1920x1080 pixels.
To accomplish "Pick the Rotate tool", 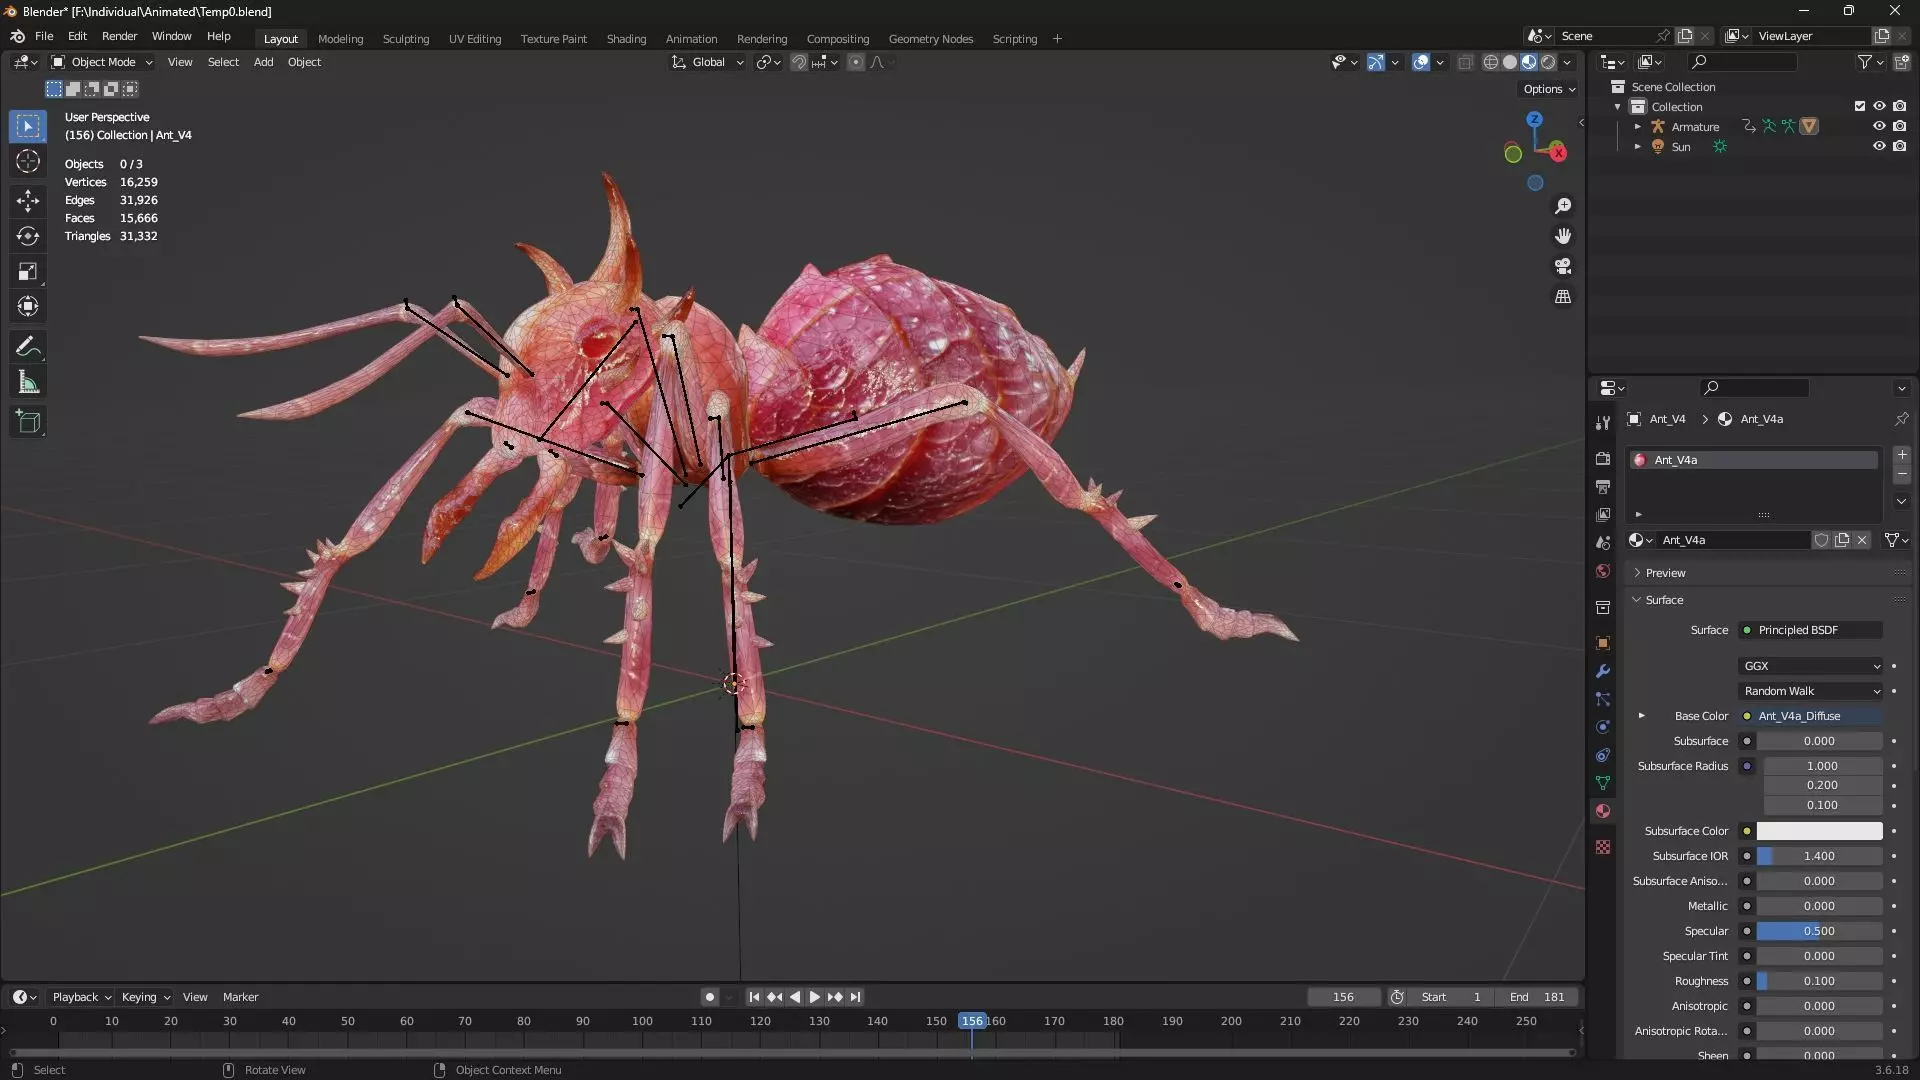I will [28, 236].
